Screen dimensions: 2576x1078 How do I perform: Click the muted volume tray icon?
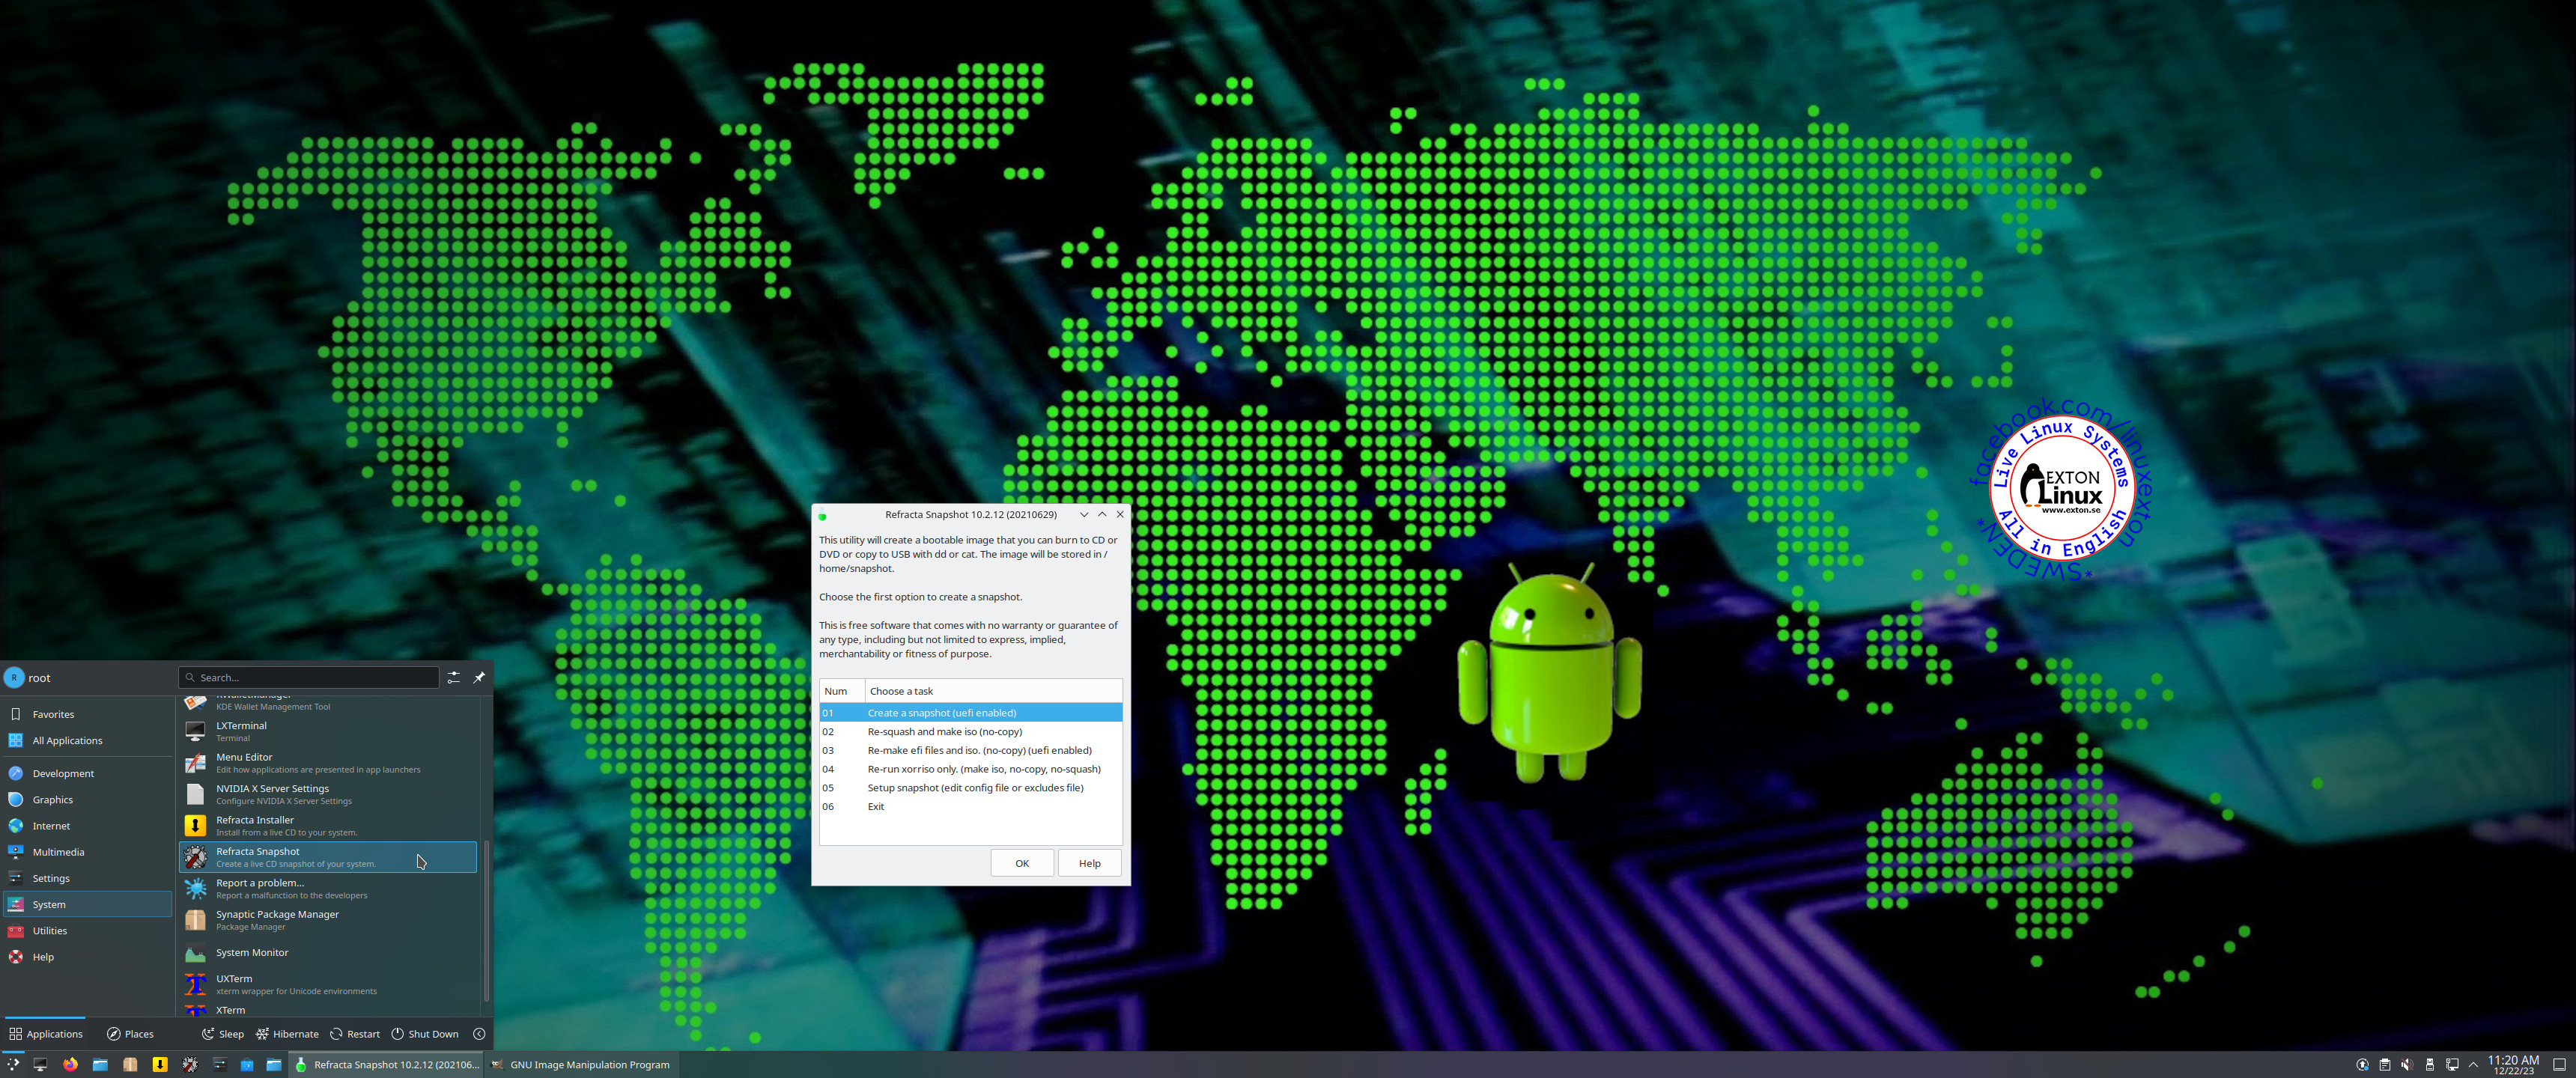tap(2407, 1064)
